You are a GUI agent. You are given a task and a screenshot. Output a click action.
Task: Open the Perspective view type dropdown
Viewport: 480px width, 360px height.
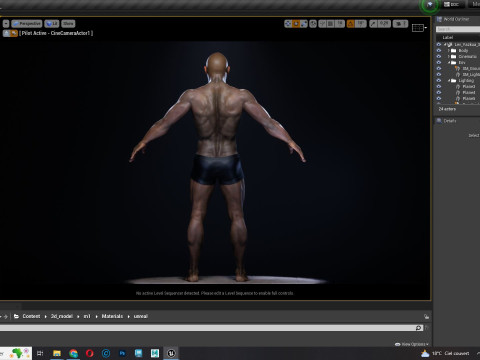(27, 24)
